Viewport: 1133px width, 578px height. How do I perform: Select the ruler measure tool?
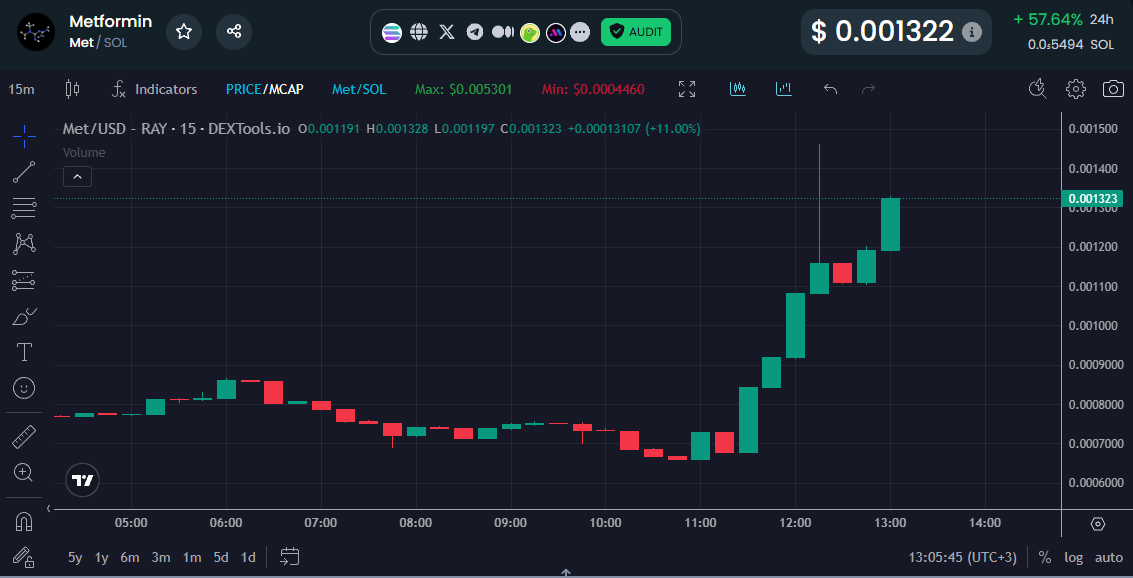click(x=24, y=437)
